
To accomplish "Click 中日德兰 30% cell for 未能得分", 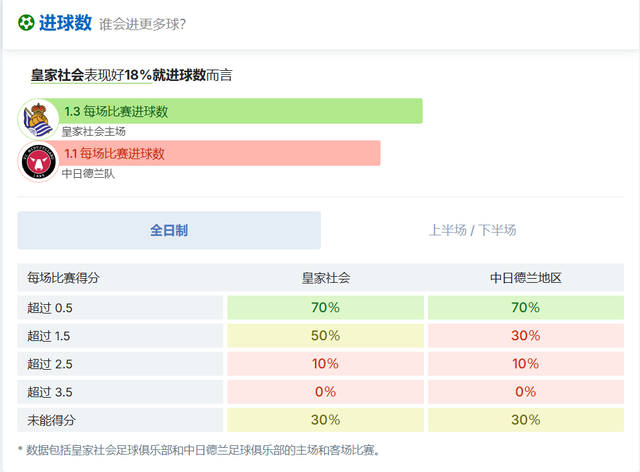I will pos(526,420).
